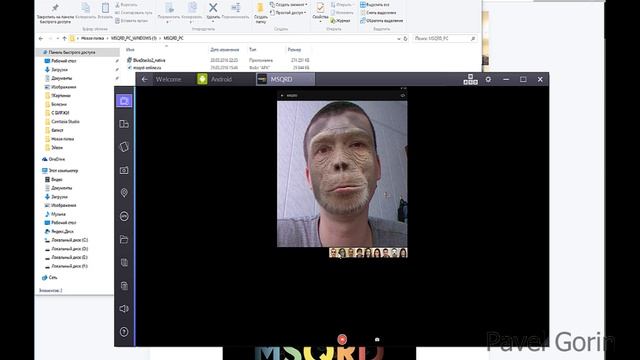Click the Cut command in Explorer ribbon
Image resolution: width=640 pixels, height=360 pixels.
pyautogui.click(x=126, y=5)
